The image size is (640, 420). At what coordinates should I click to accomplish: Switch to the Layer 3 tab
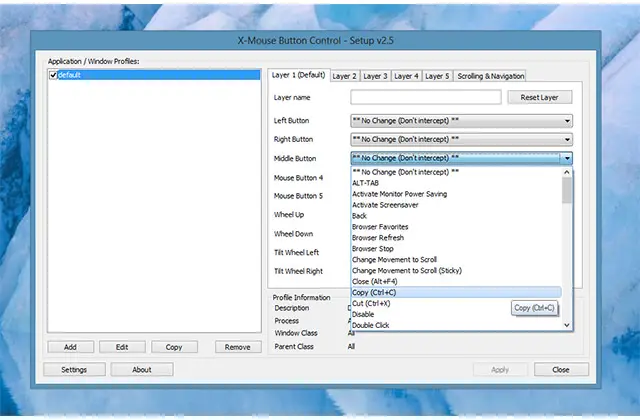(375, 76)
